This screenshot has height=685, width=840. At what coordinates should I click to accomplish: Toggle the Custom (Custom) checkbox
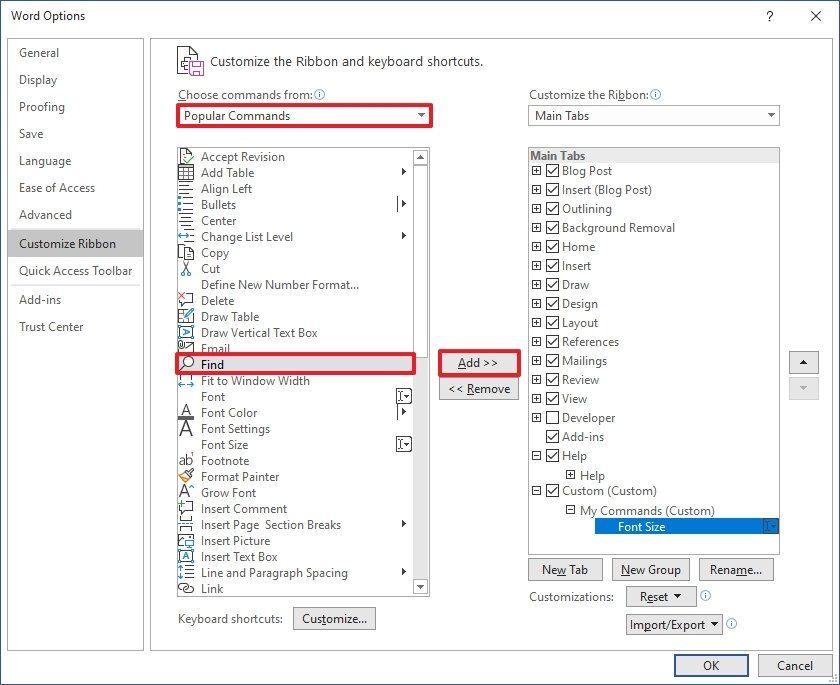click(x=552, y=491)
